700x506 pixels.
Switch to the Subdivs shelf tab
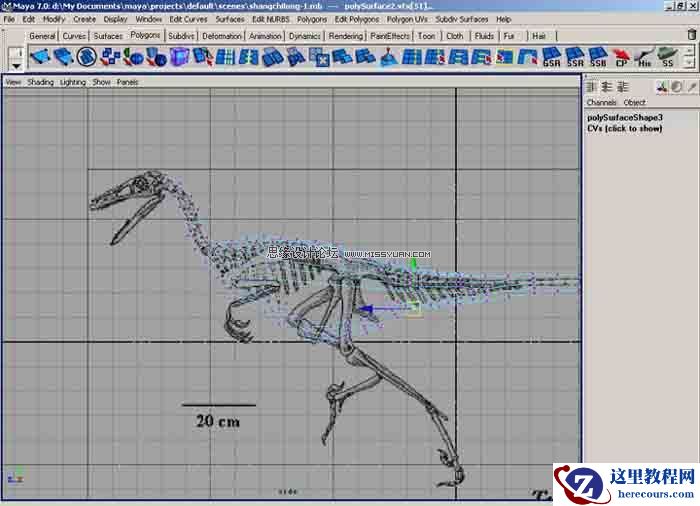click(181, 36)
